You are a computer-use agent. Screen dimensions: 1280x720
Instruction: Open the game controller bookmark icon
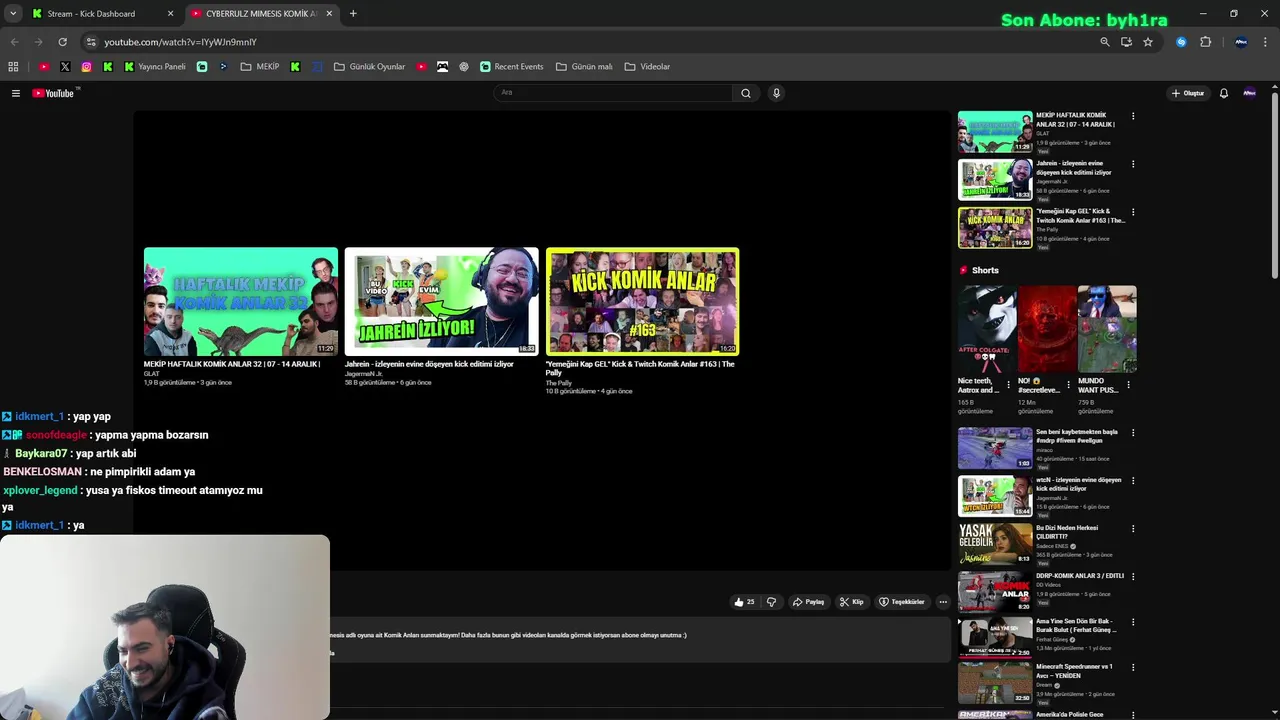coord(442,67)
